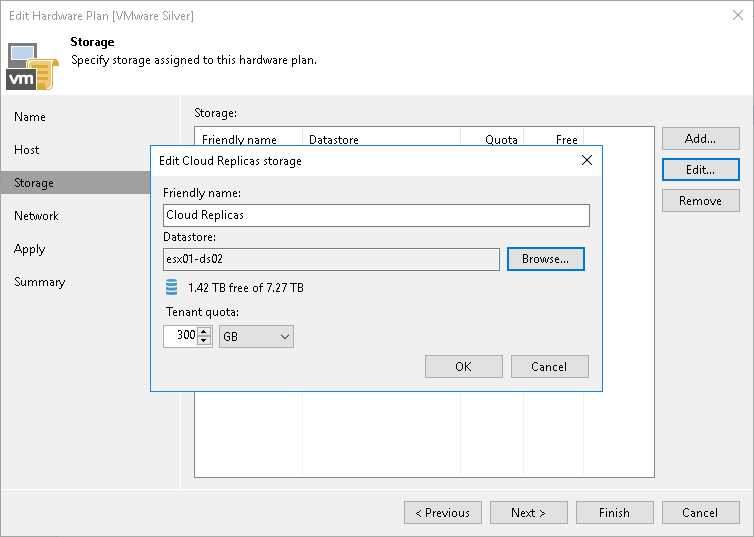Click the hardware plan VM wizard icon

[x=32, y=66]
